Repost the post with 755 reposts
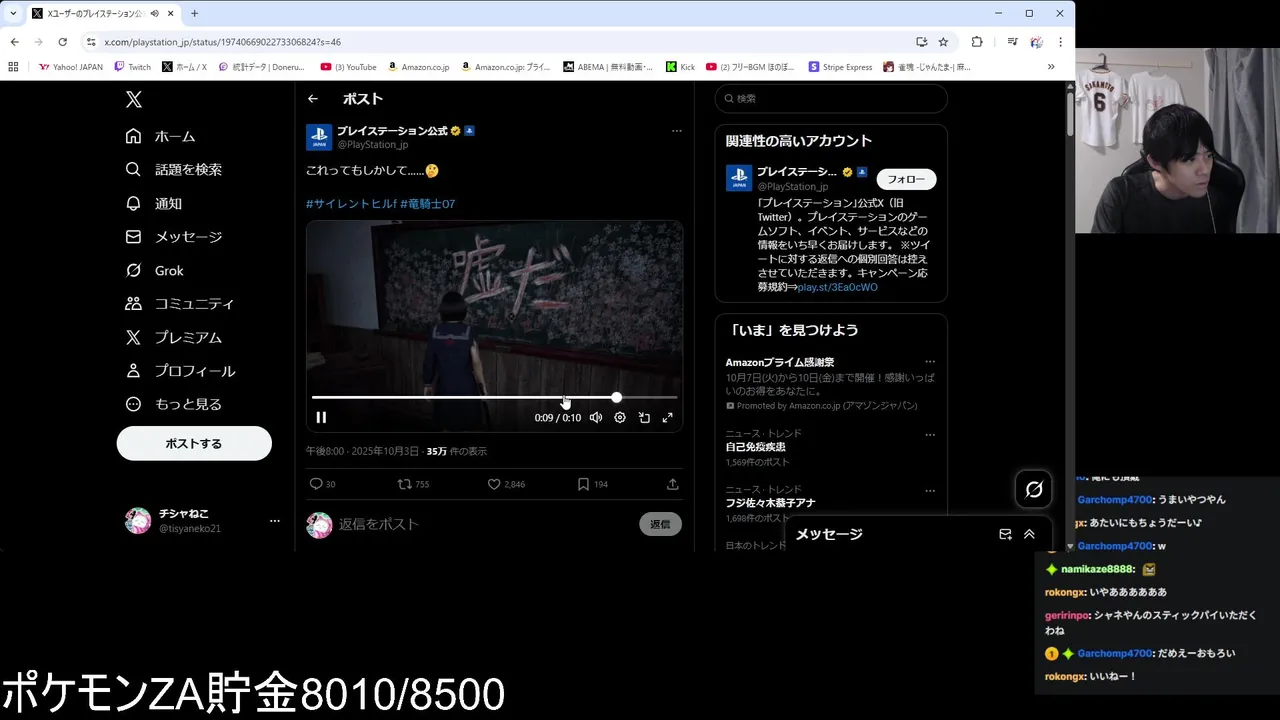 tap(413, 484)
